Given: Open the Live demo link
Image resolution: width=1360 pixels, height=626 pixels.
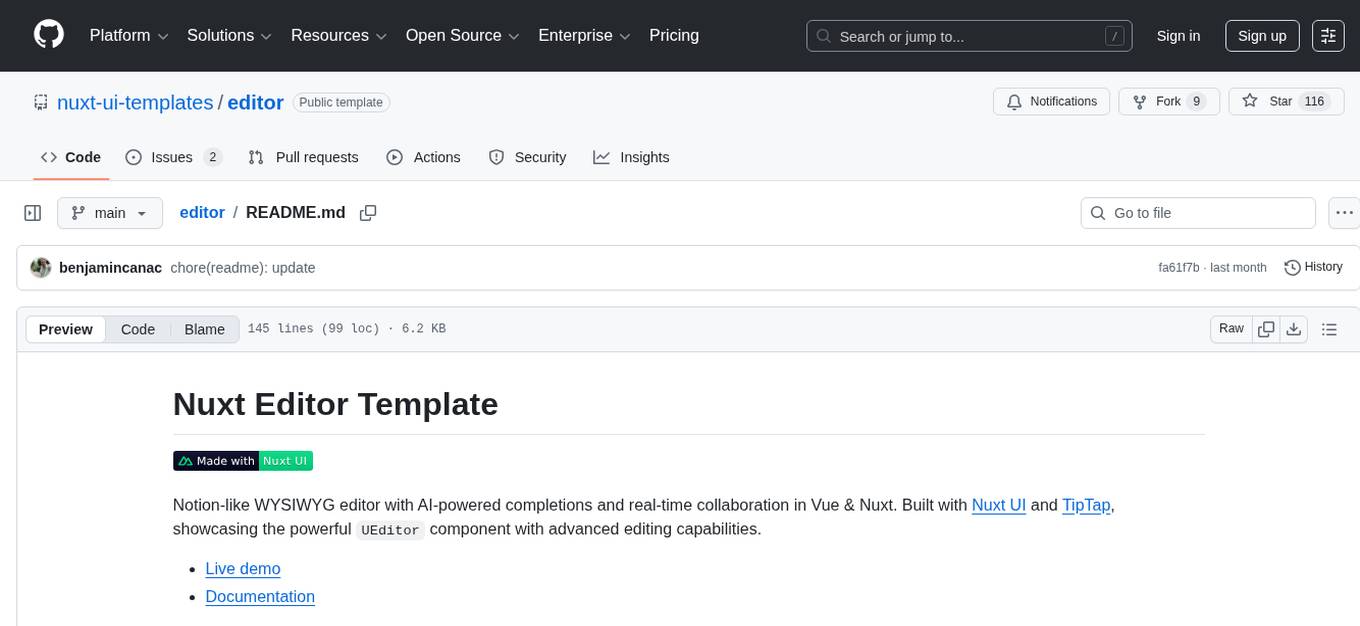Looking at the screenshot, I should click(x=242, y=568).
